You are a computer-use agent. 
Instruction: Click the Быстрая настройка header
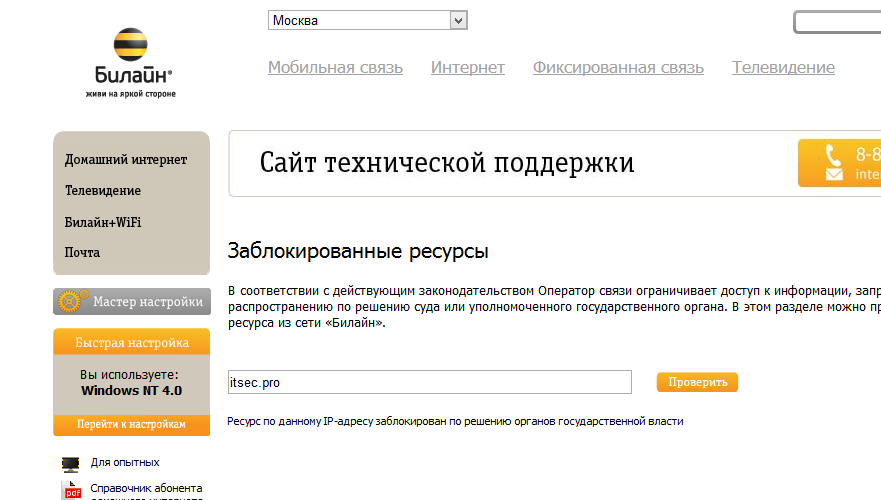131,342
